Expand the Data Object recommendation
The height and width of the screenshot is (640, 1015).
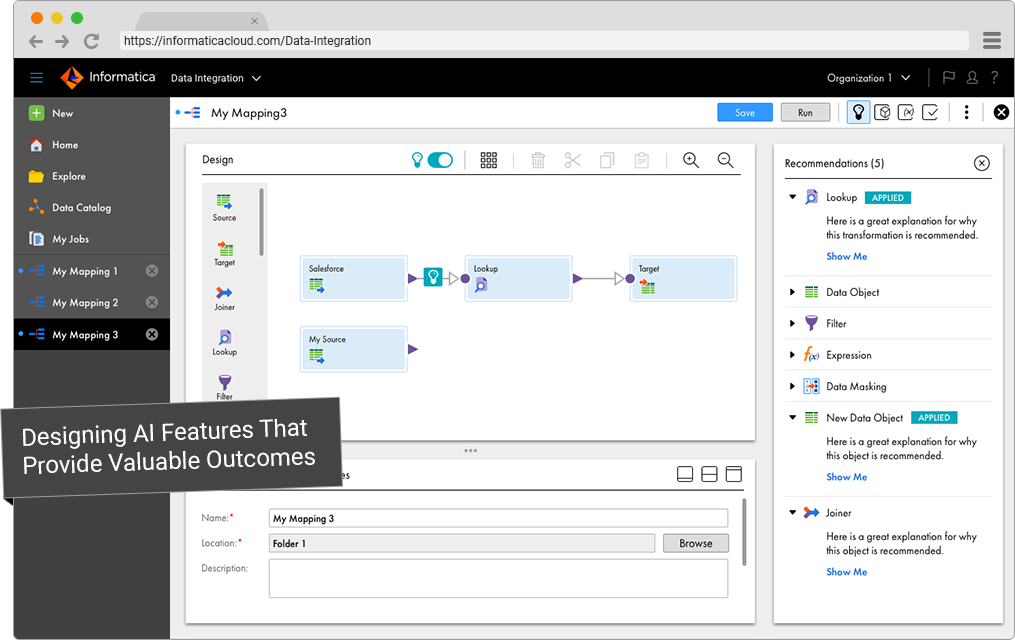point(792,292)
